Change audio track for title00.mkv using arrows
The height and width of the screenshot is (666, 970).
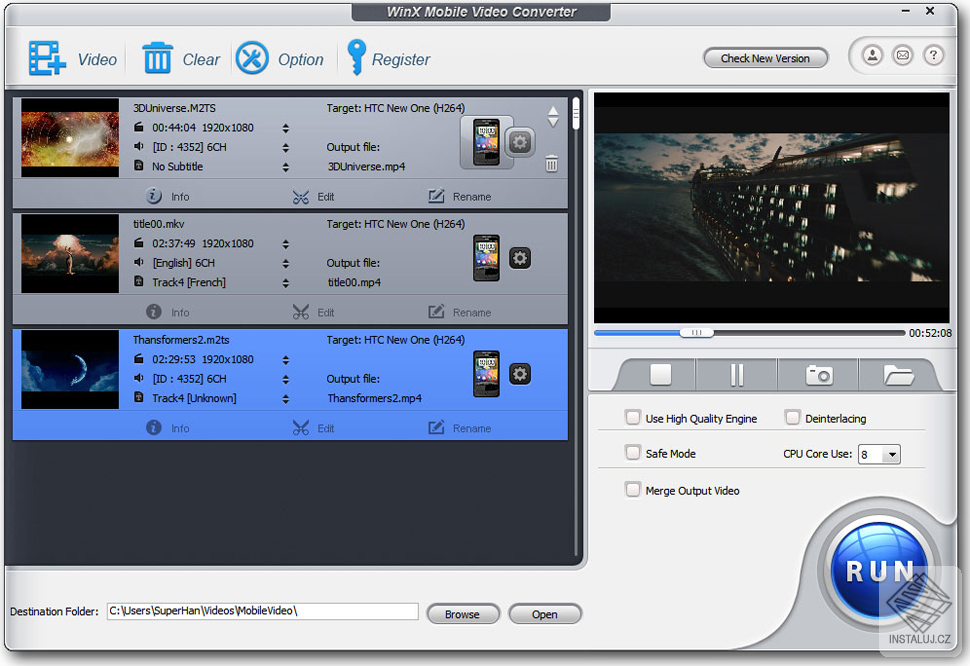[287, 262]
